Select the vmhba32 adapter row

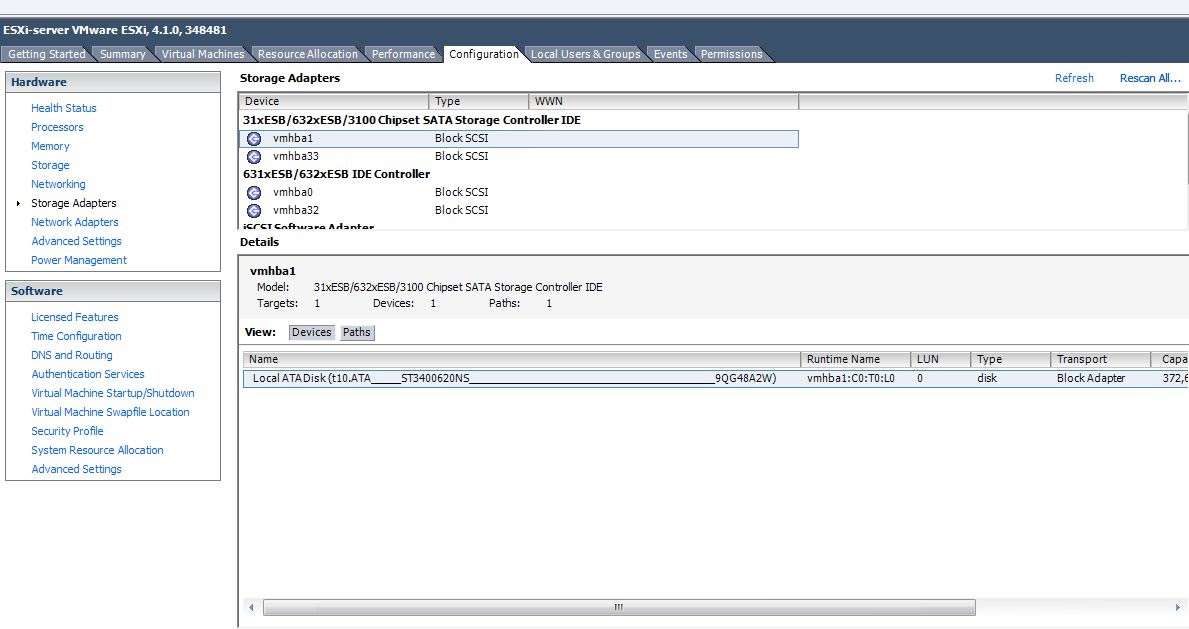click(519, 211)
